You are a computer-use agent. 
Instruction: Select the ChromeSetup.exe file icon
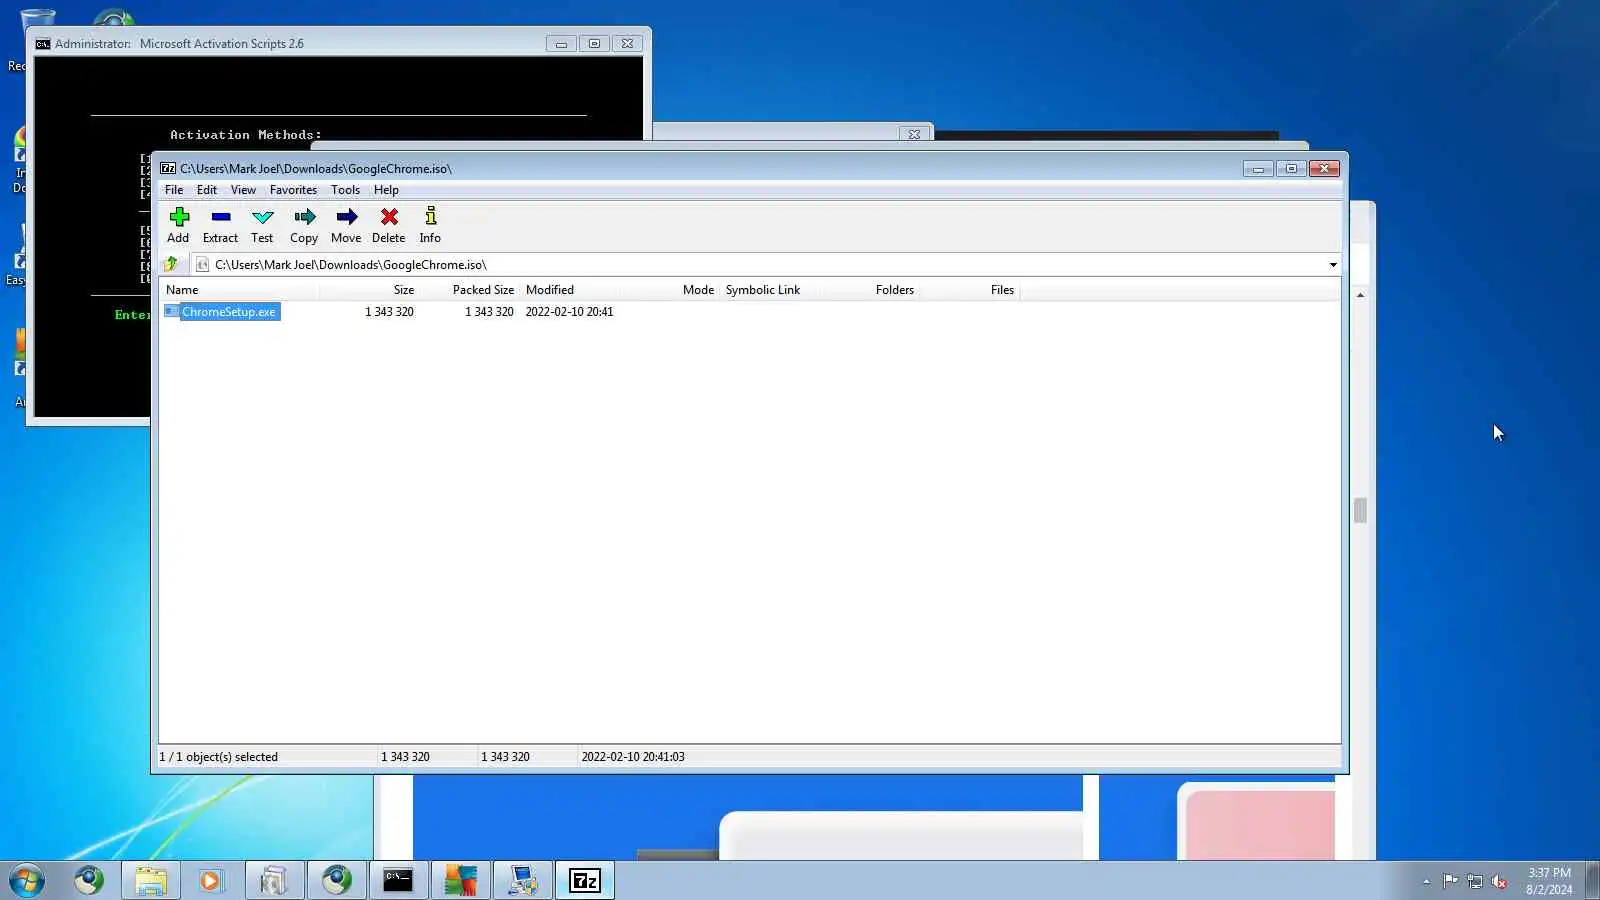[171, 312]
